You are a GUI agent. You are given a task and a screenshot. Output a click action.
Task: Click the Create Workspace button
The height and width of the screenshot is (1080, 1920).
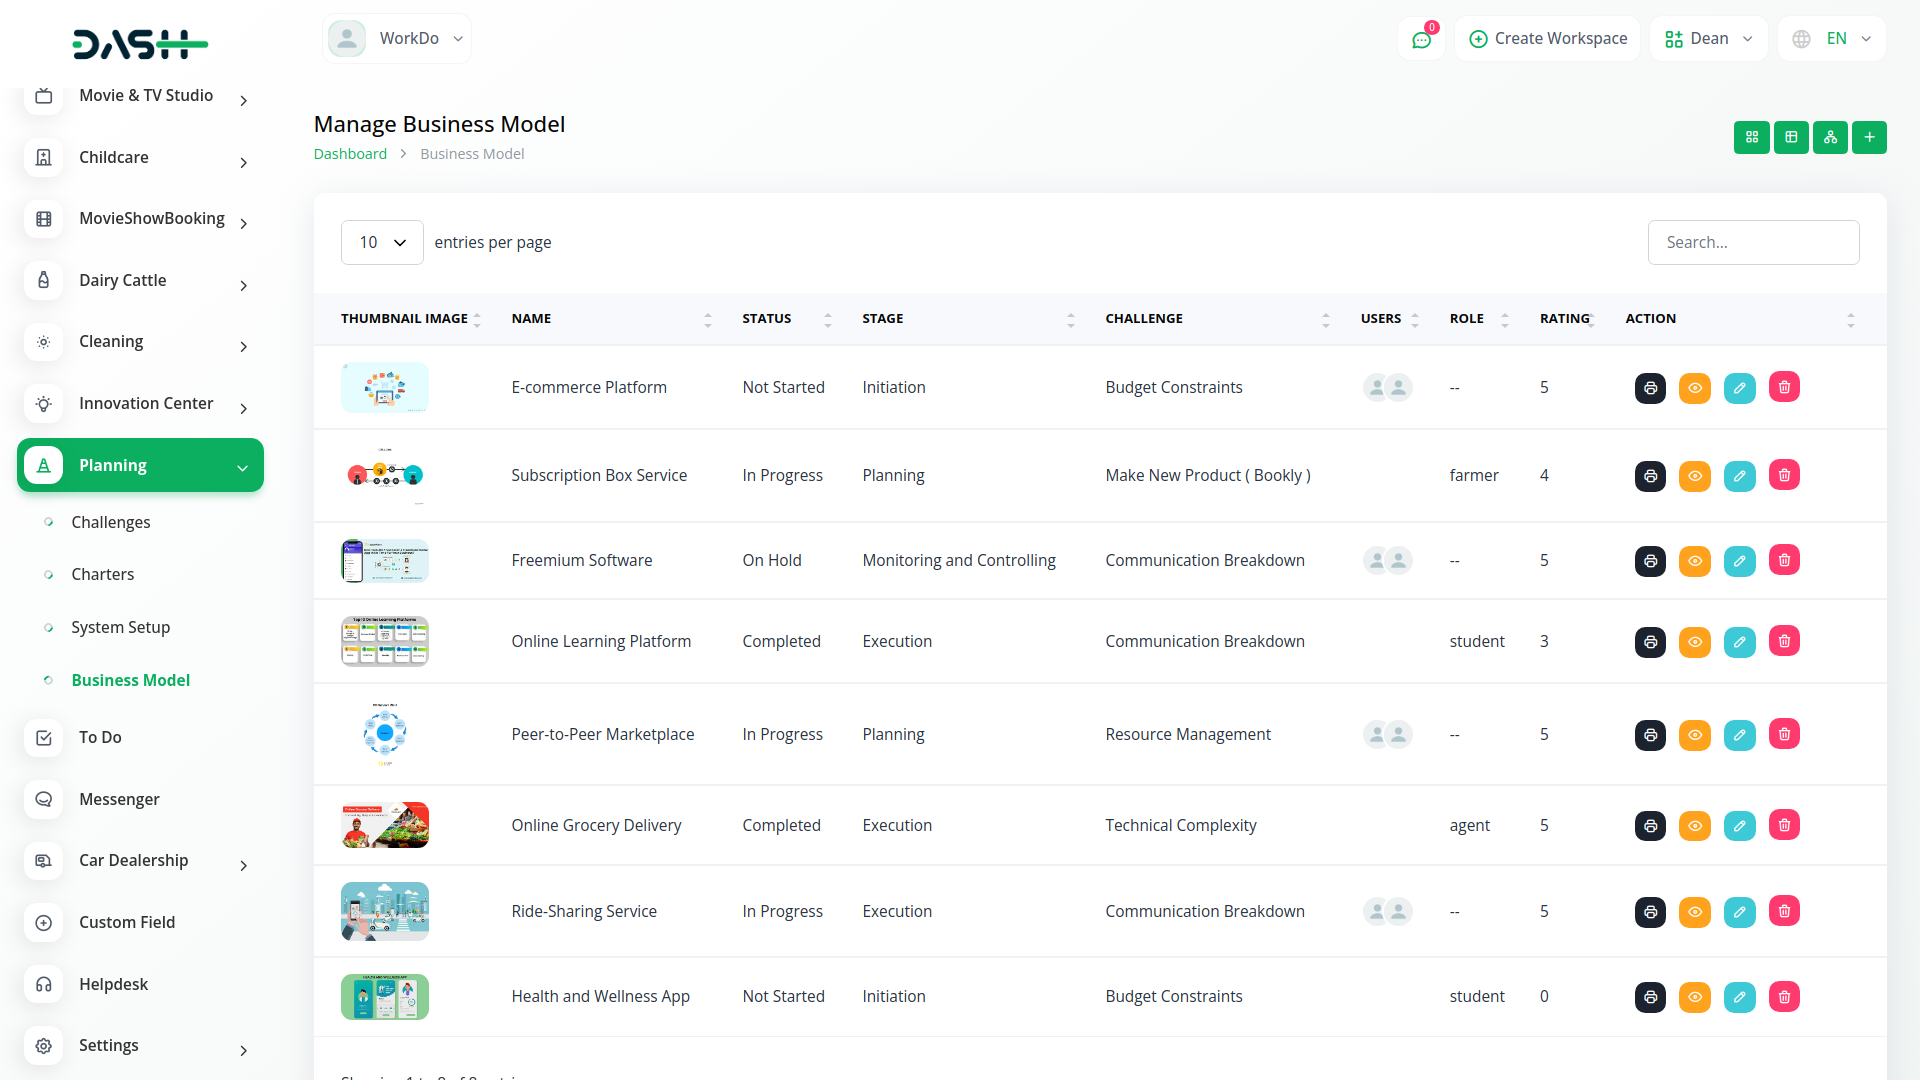(x=1547, y=39)
